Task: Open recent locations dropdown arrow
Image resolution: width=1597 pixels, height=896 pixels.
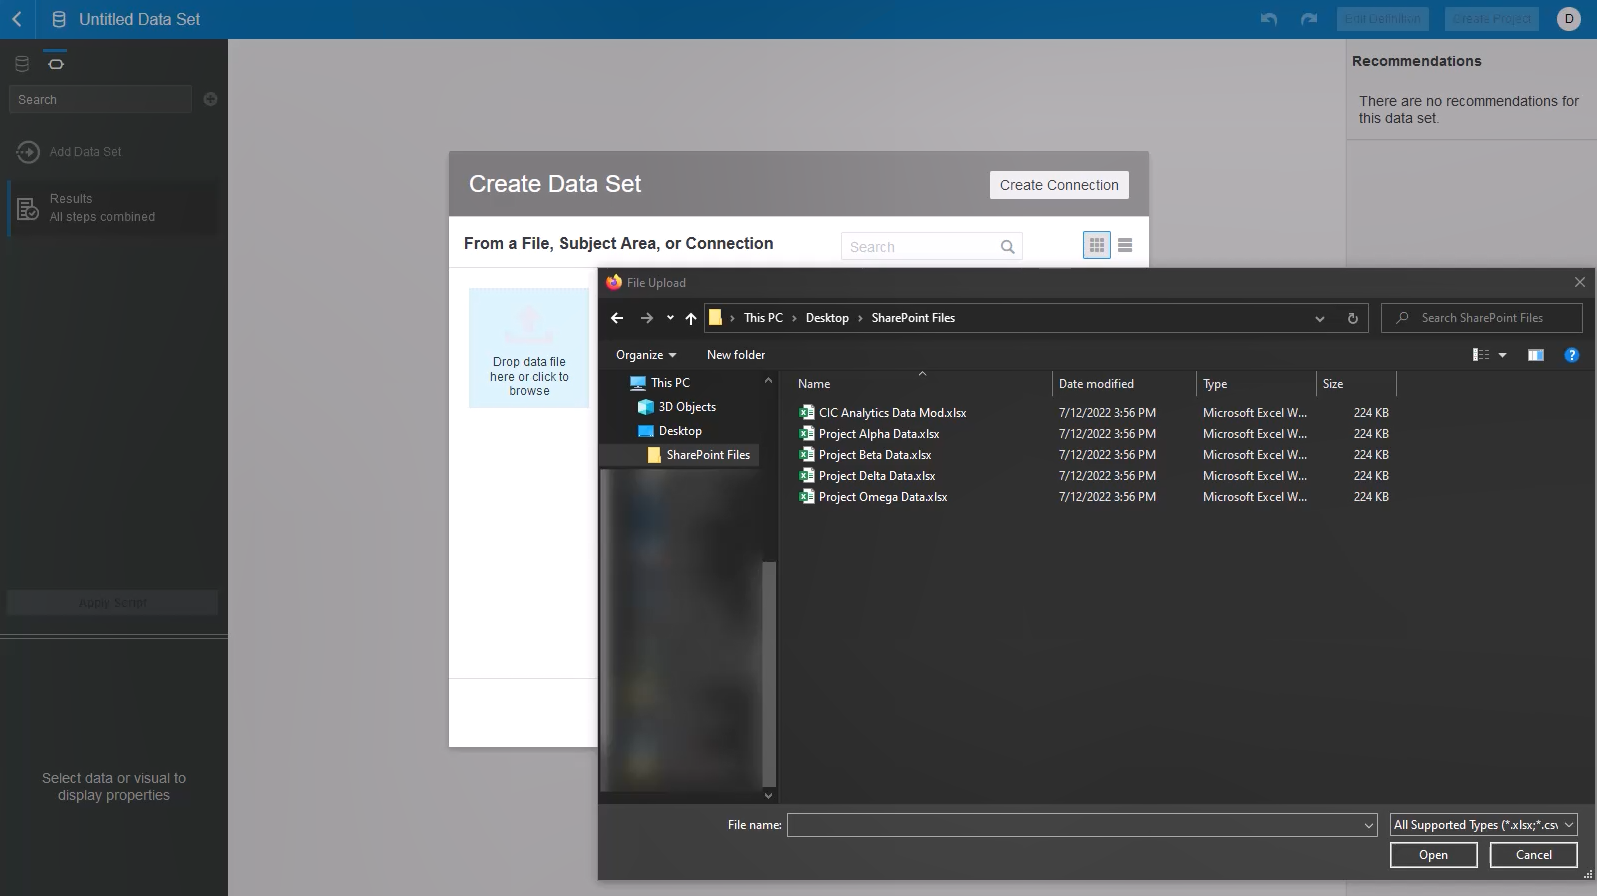Action: 670,318
